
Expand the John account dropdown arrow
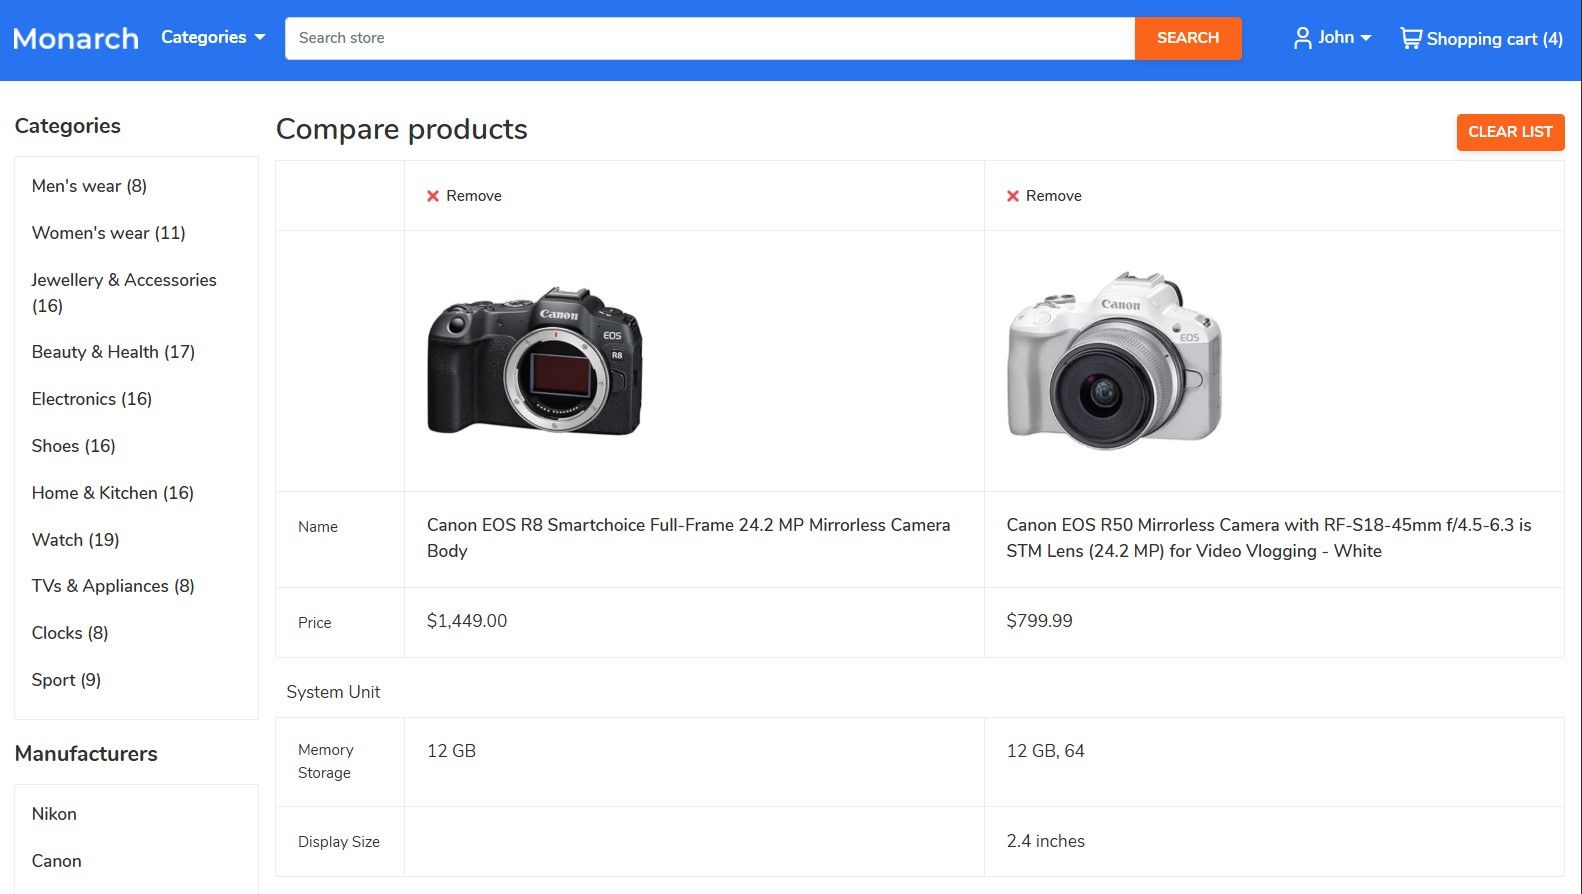coord(1366,38)
